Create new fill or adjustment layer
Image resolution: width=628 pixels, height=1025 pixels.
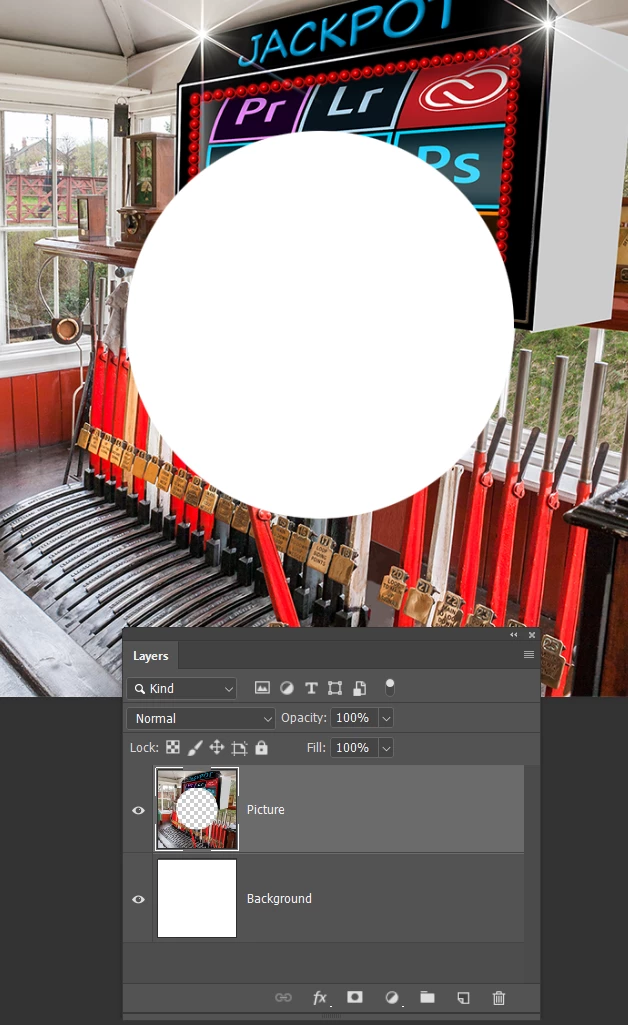point(391,997)
